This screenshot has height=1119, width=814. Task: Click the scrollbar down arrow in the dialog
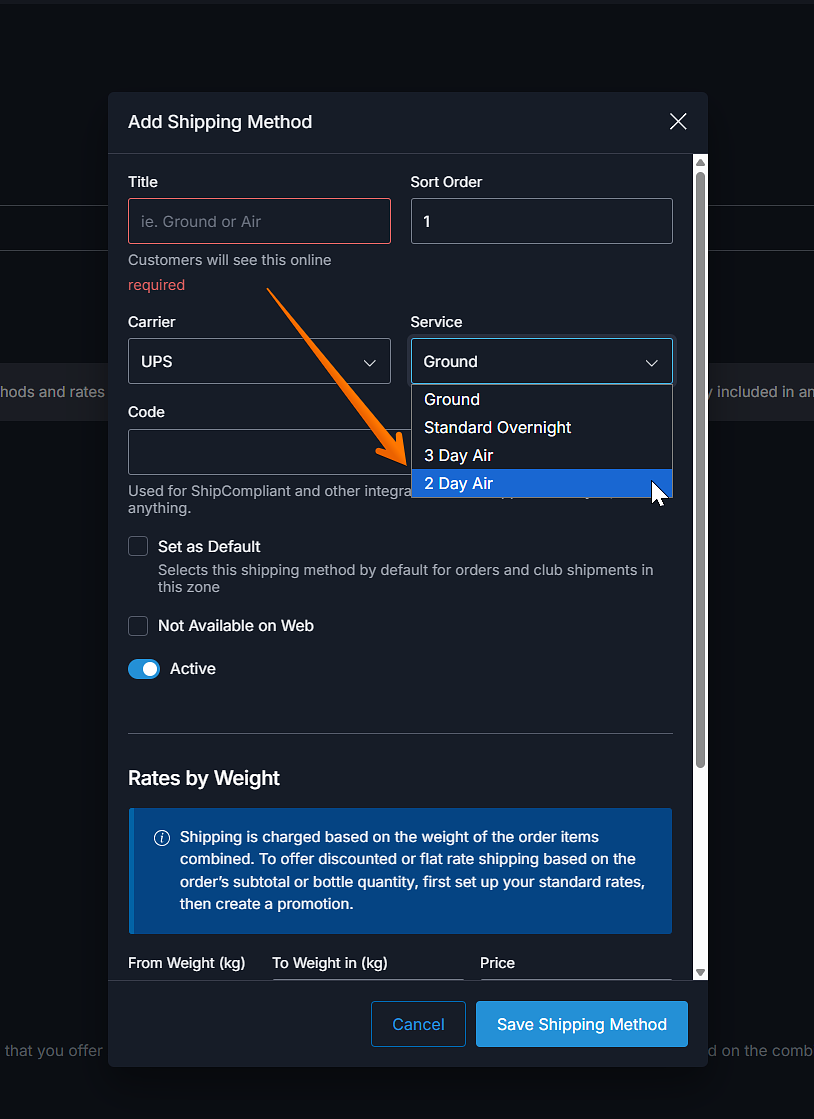[701, 972]
